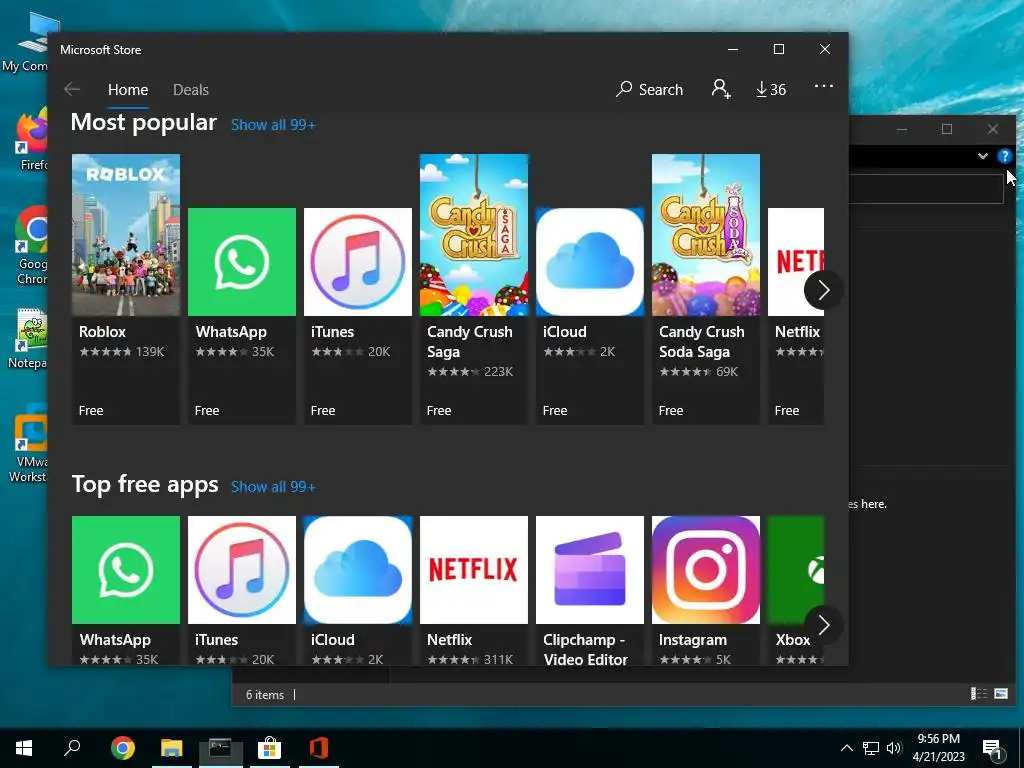
Task: Select the Google Chrome desktop shortcut
Action: tap(31, 246)
